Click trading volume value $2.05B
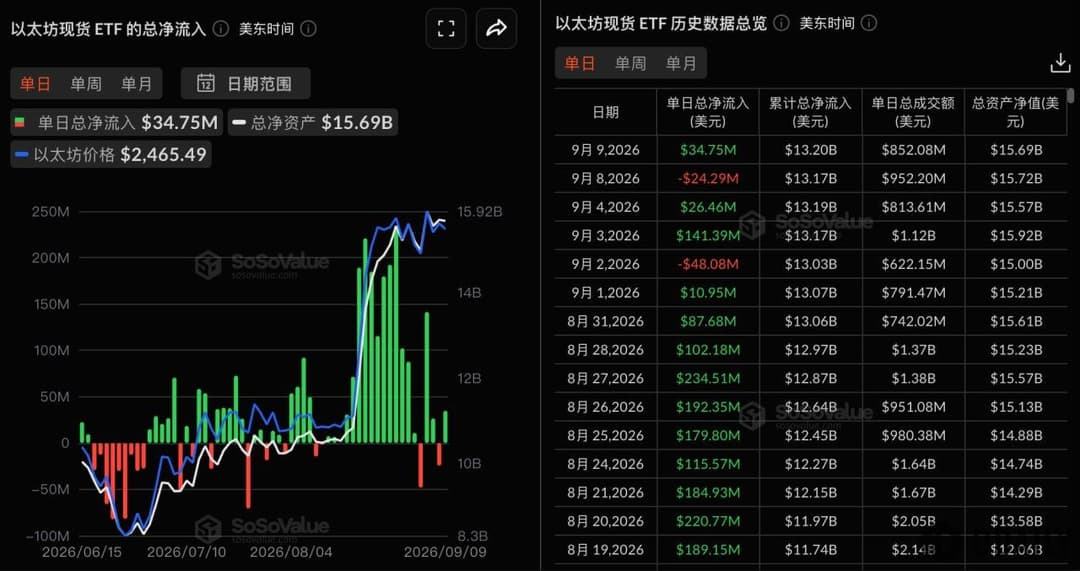Image resolution: width=1080 pixels, height=571 pixels. click(913, 521)
